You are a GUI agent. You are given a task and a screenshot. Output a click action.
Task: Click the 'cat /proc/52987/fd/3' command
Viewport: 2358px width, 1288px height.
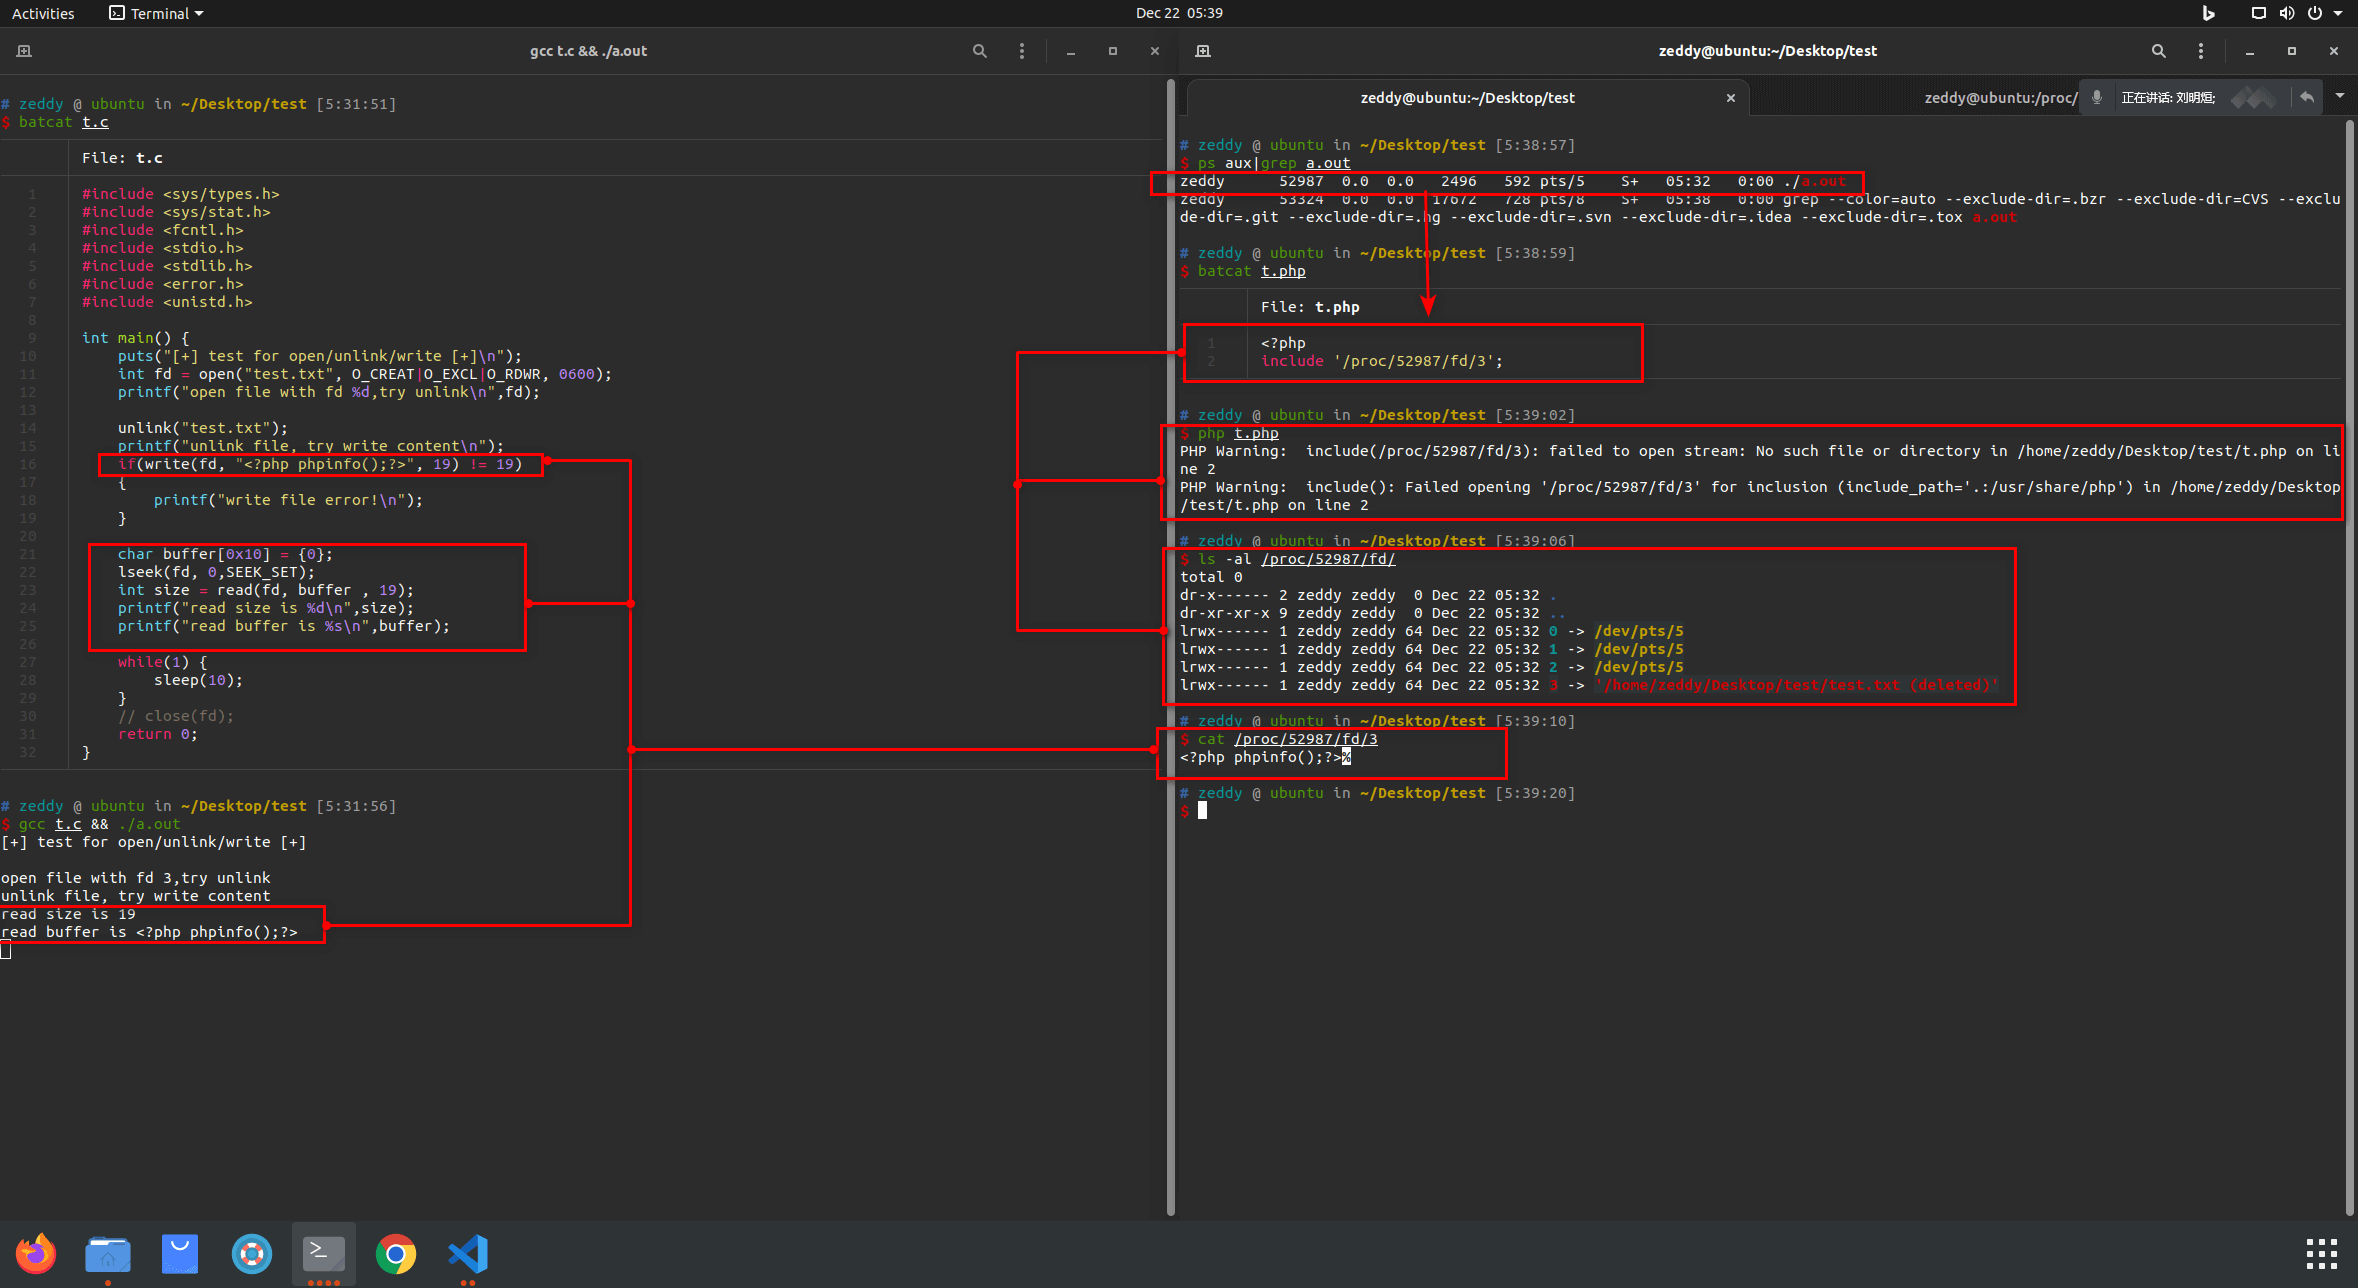coord(1288,739)
